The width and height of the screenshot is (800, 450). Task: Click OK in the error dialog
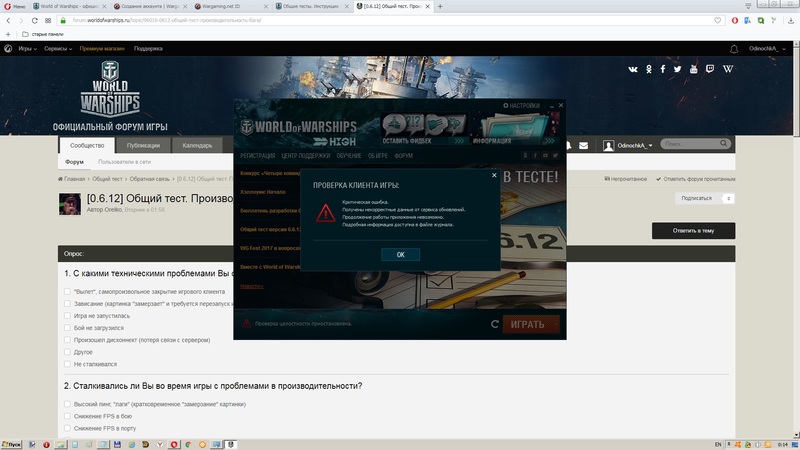[x=401, y=255]
